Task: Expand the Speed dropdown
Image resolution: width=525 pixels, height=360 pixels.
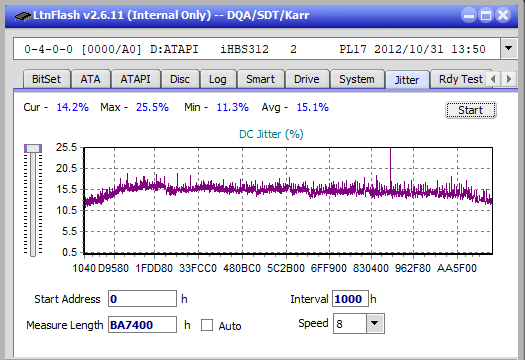Action: click(x=375, y=323)
